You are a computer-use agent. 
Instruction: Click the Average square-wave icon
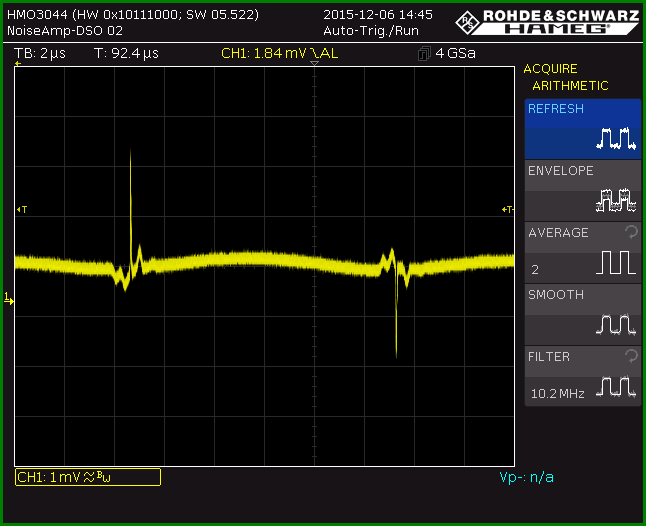(x=616, y=262)
